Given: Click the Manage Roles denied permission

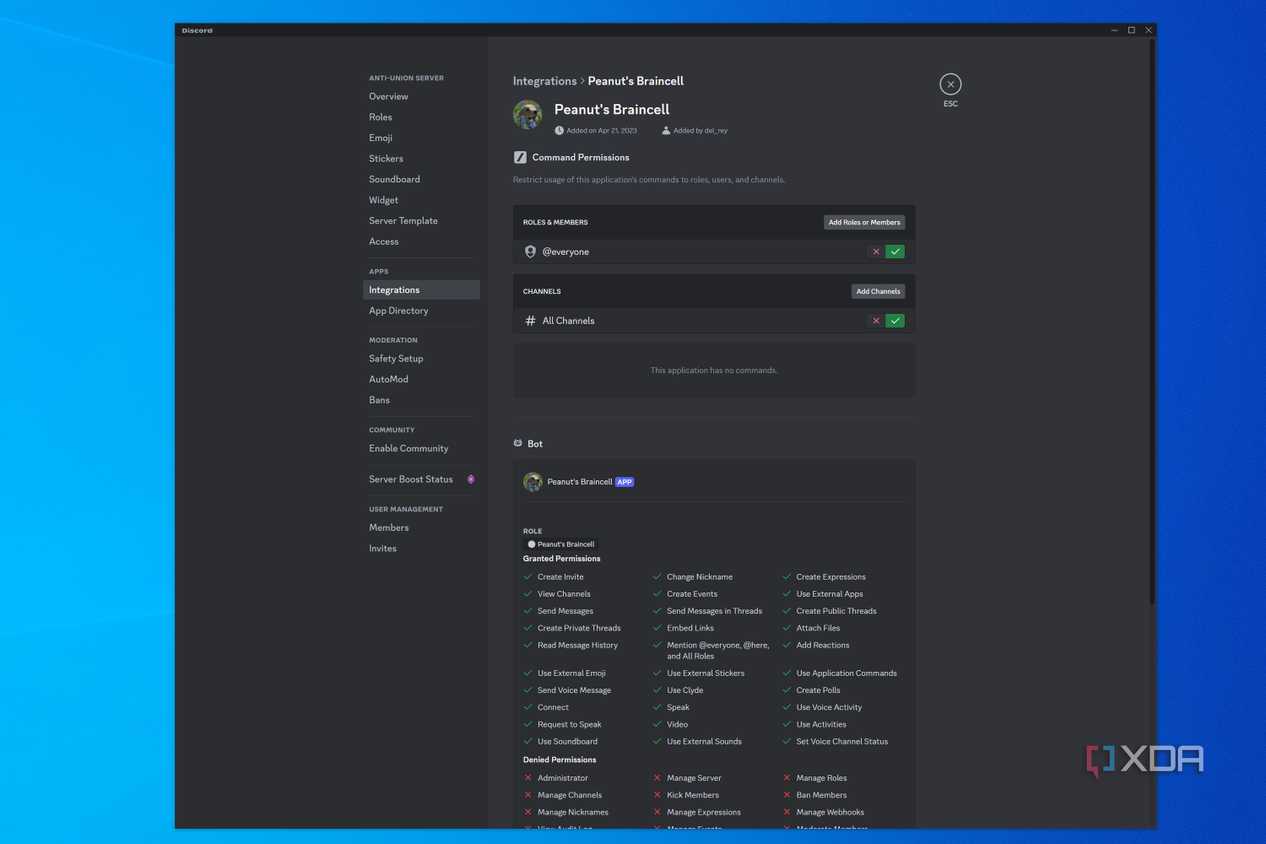Looking at the screenshot, I should point(821,778).
